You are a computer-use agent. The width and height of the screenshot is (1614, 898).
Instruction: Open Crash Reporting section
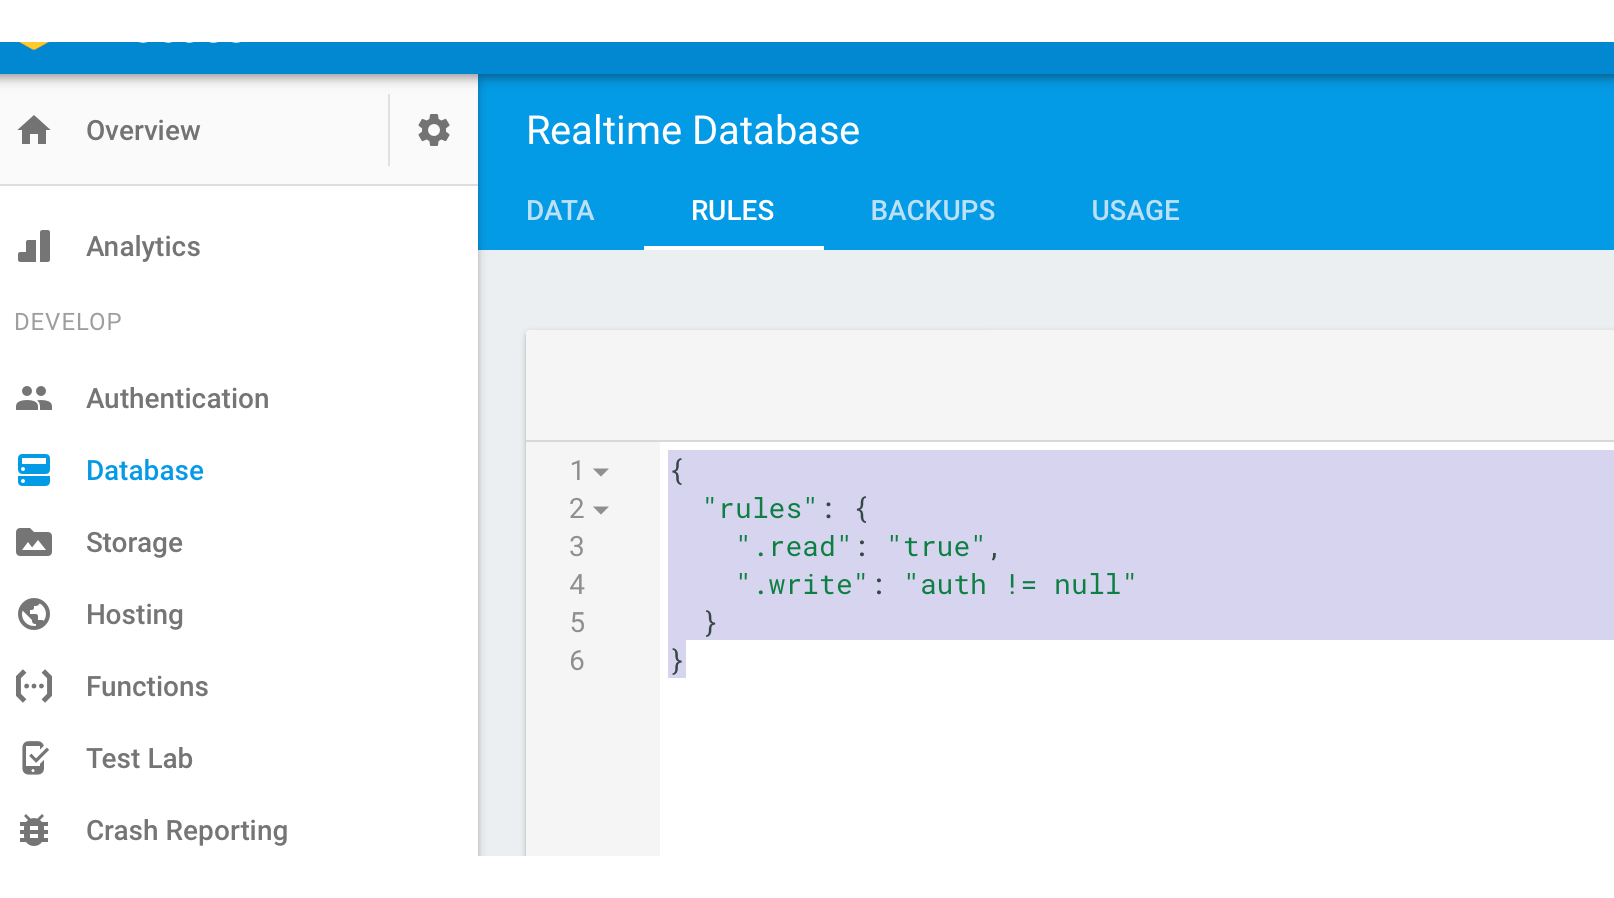point(187,830)
